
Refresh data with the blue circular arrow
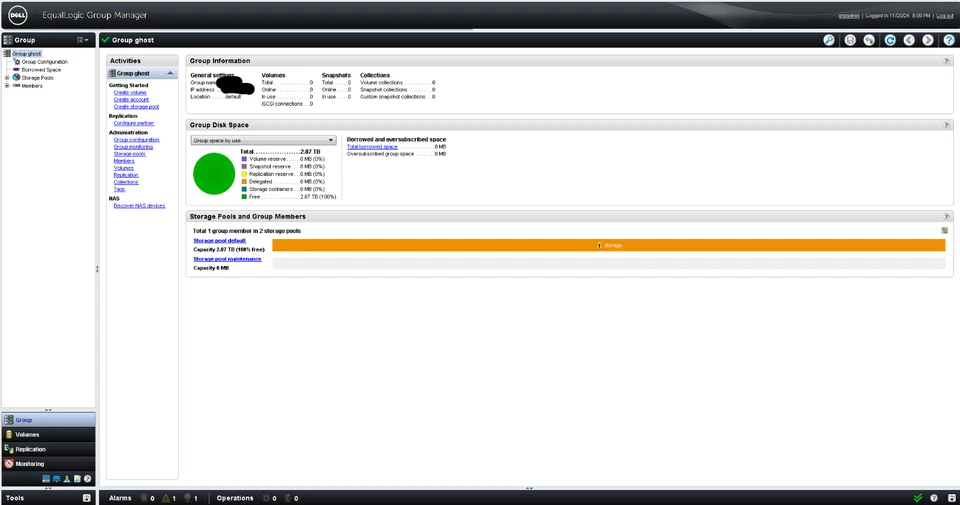coord(890,40)
